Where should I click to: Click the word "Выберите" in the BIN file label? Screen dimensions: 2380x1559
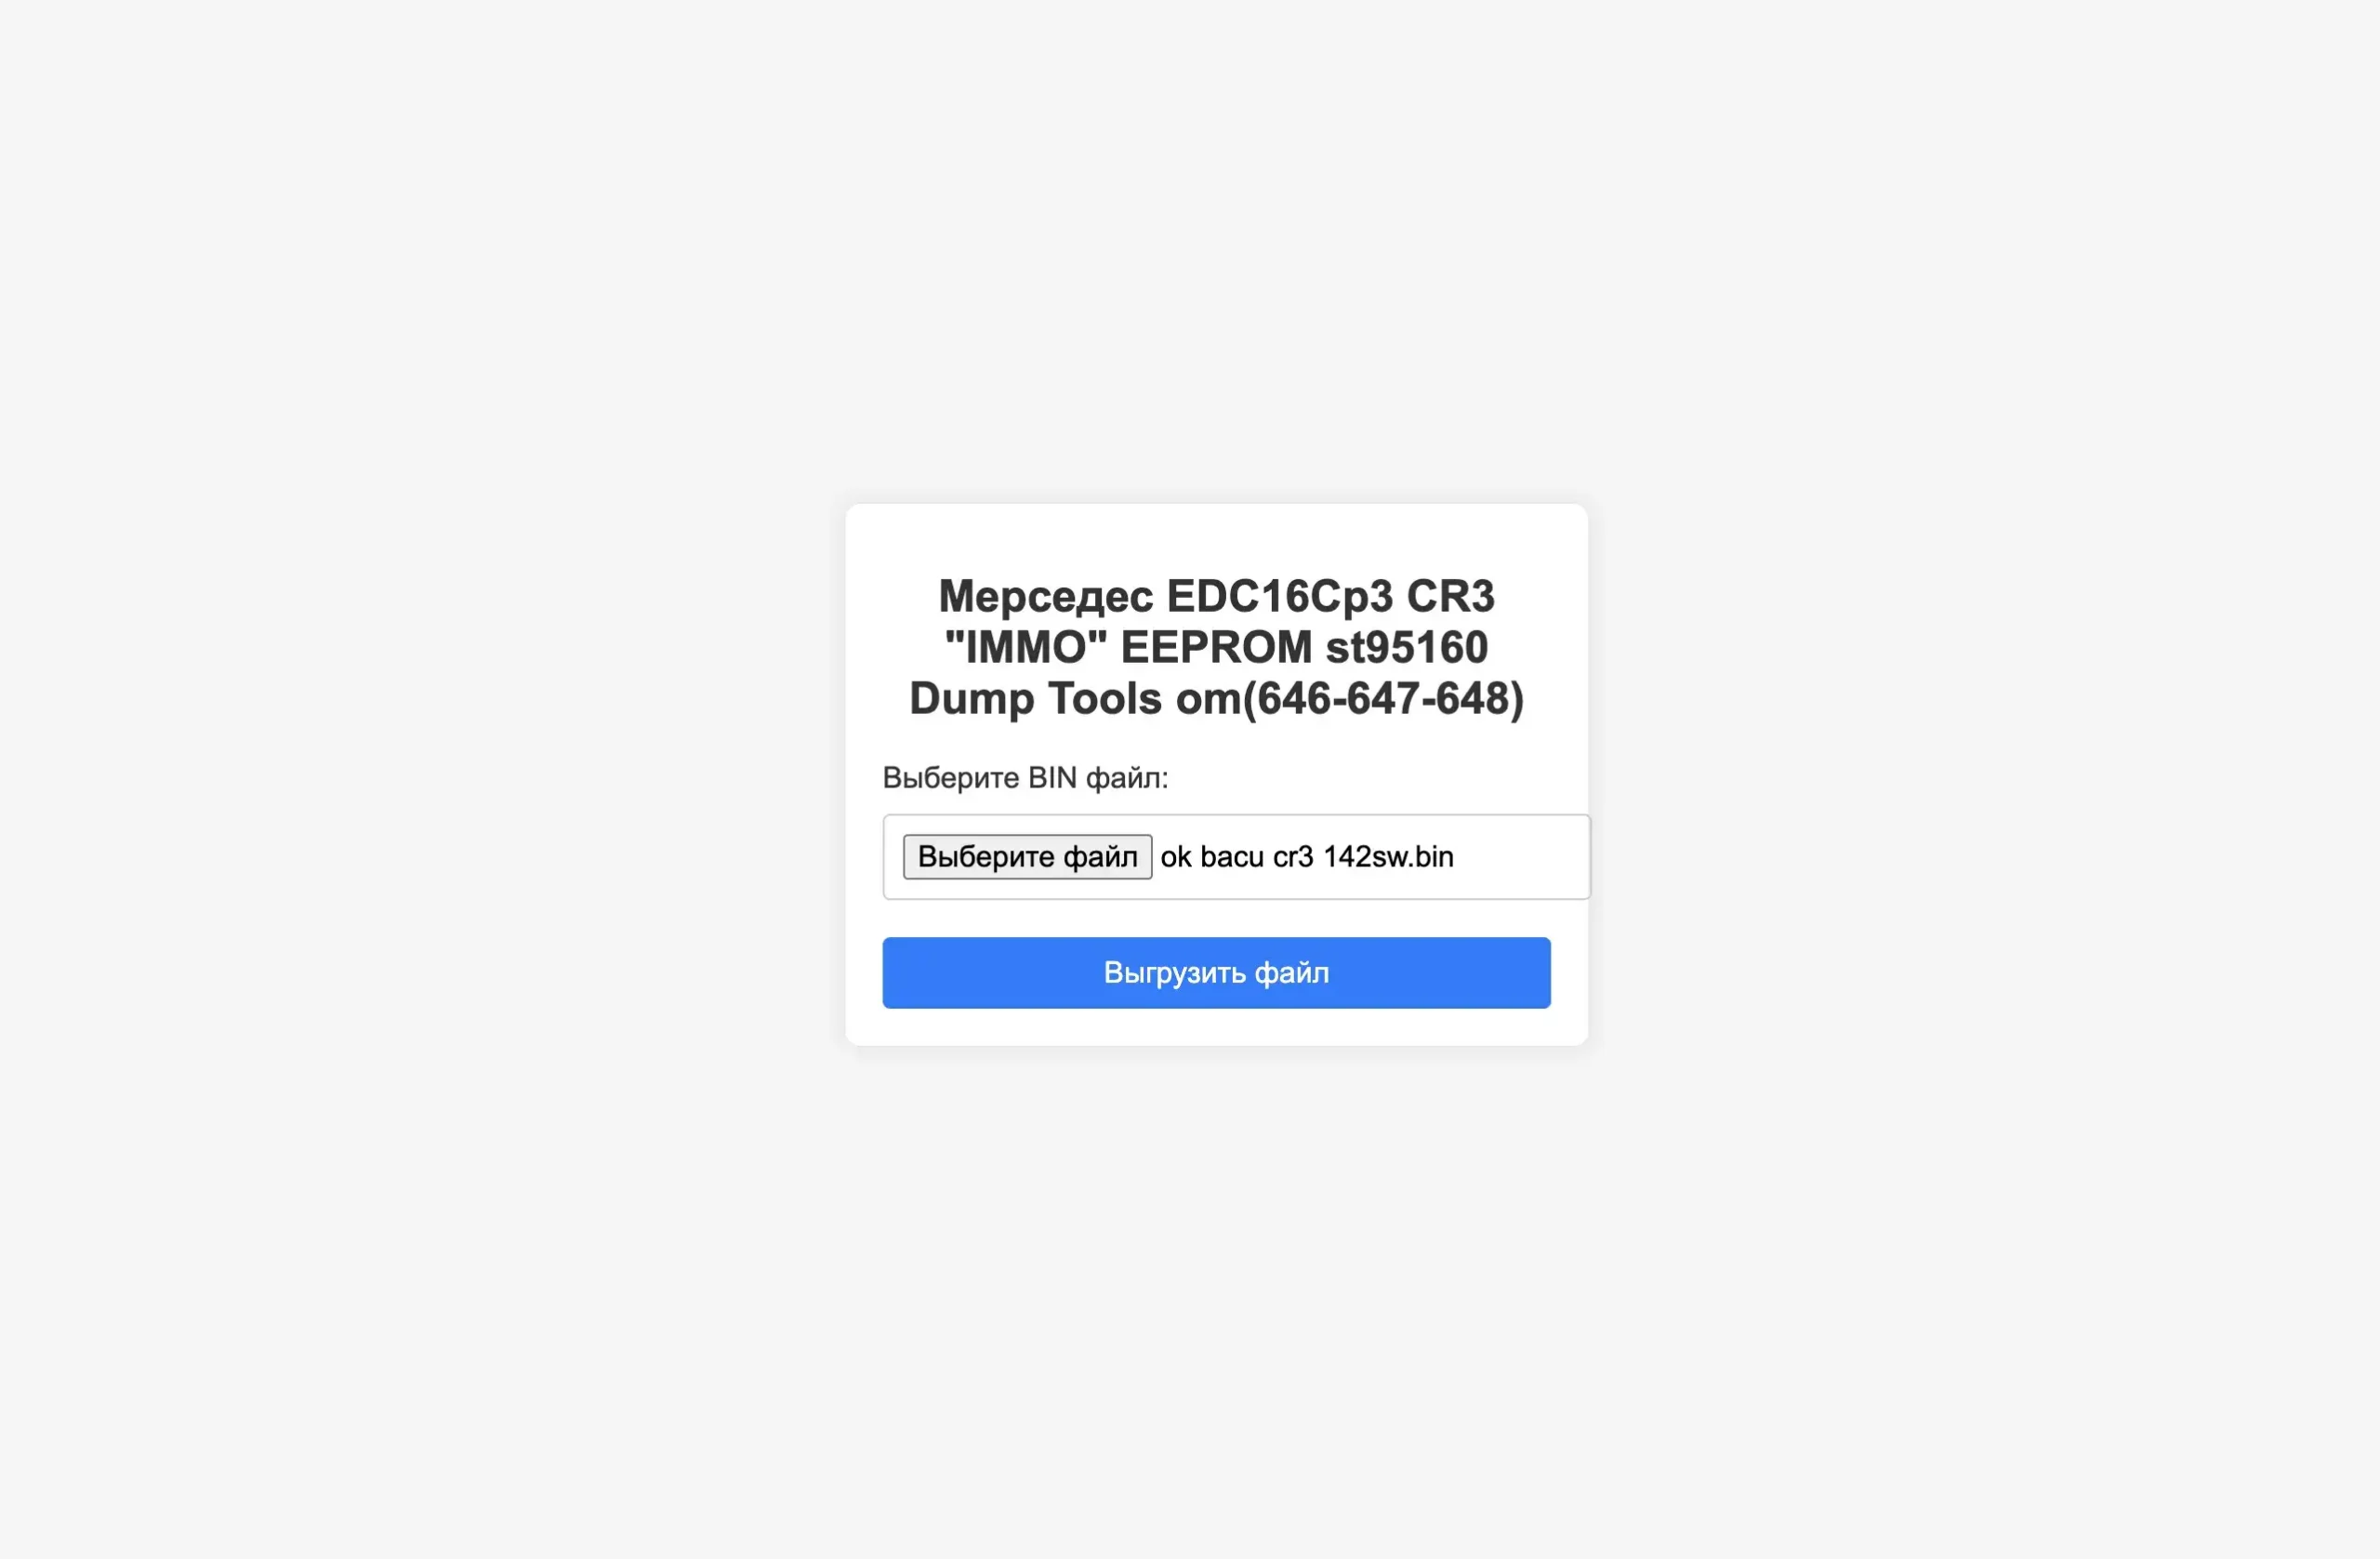click(950, 778)
